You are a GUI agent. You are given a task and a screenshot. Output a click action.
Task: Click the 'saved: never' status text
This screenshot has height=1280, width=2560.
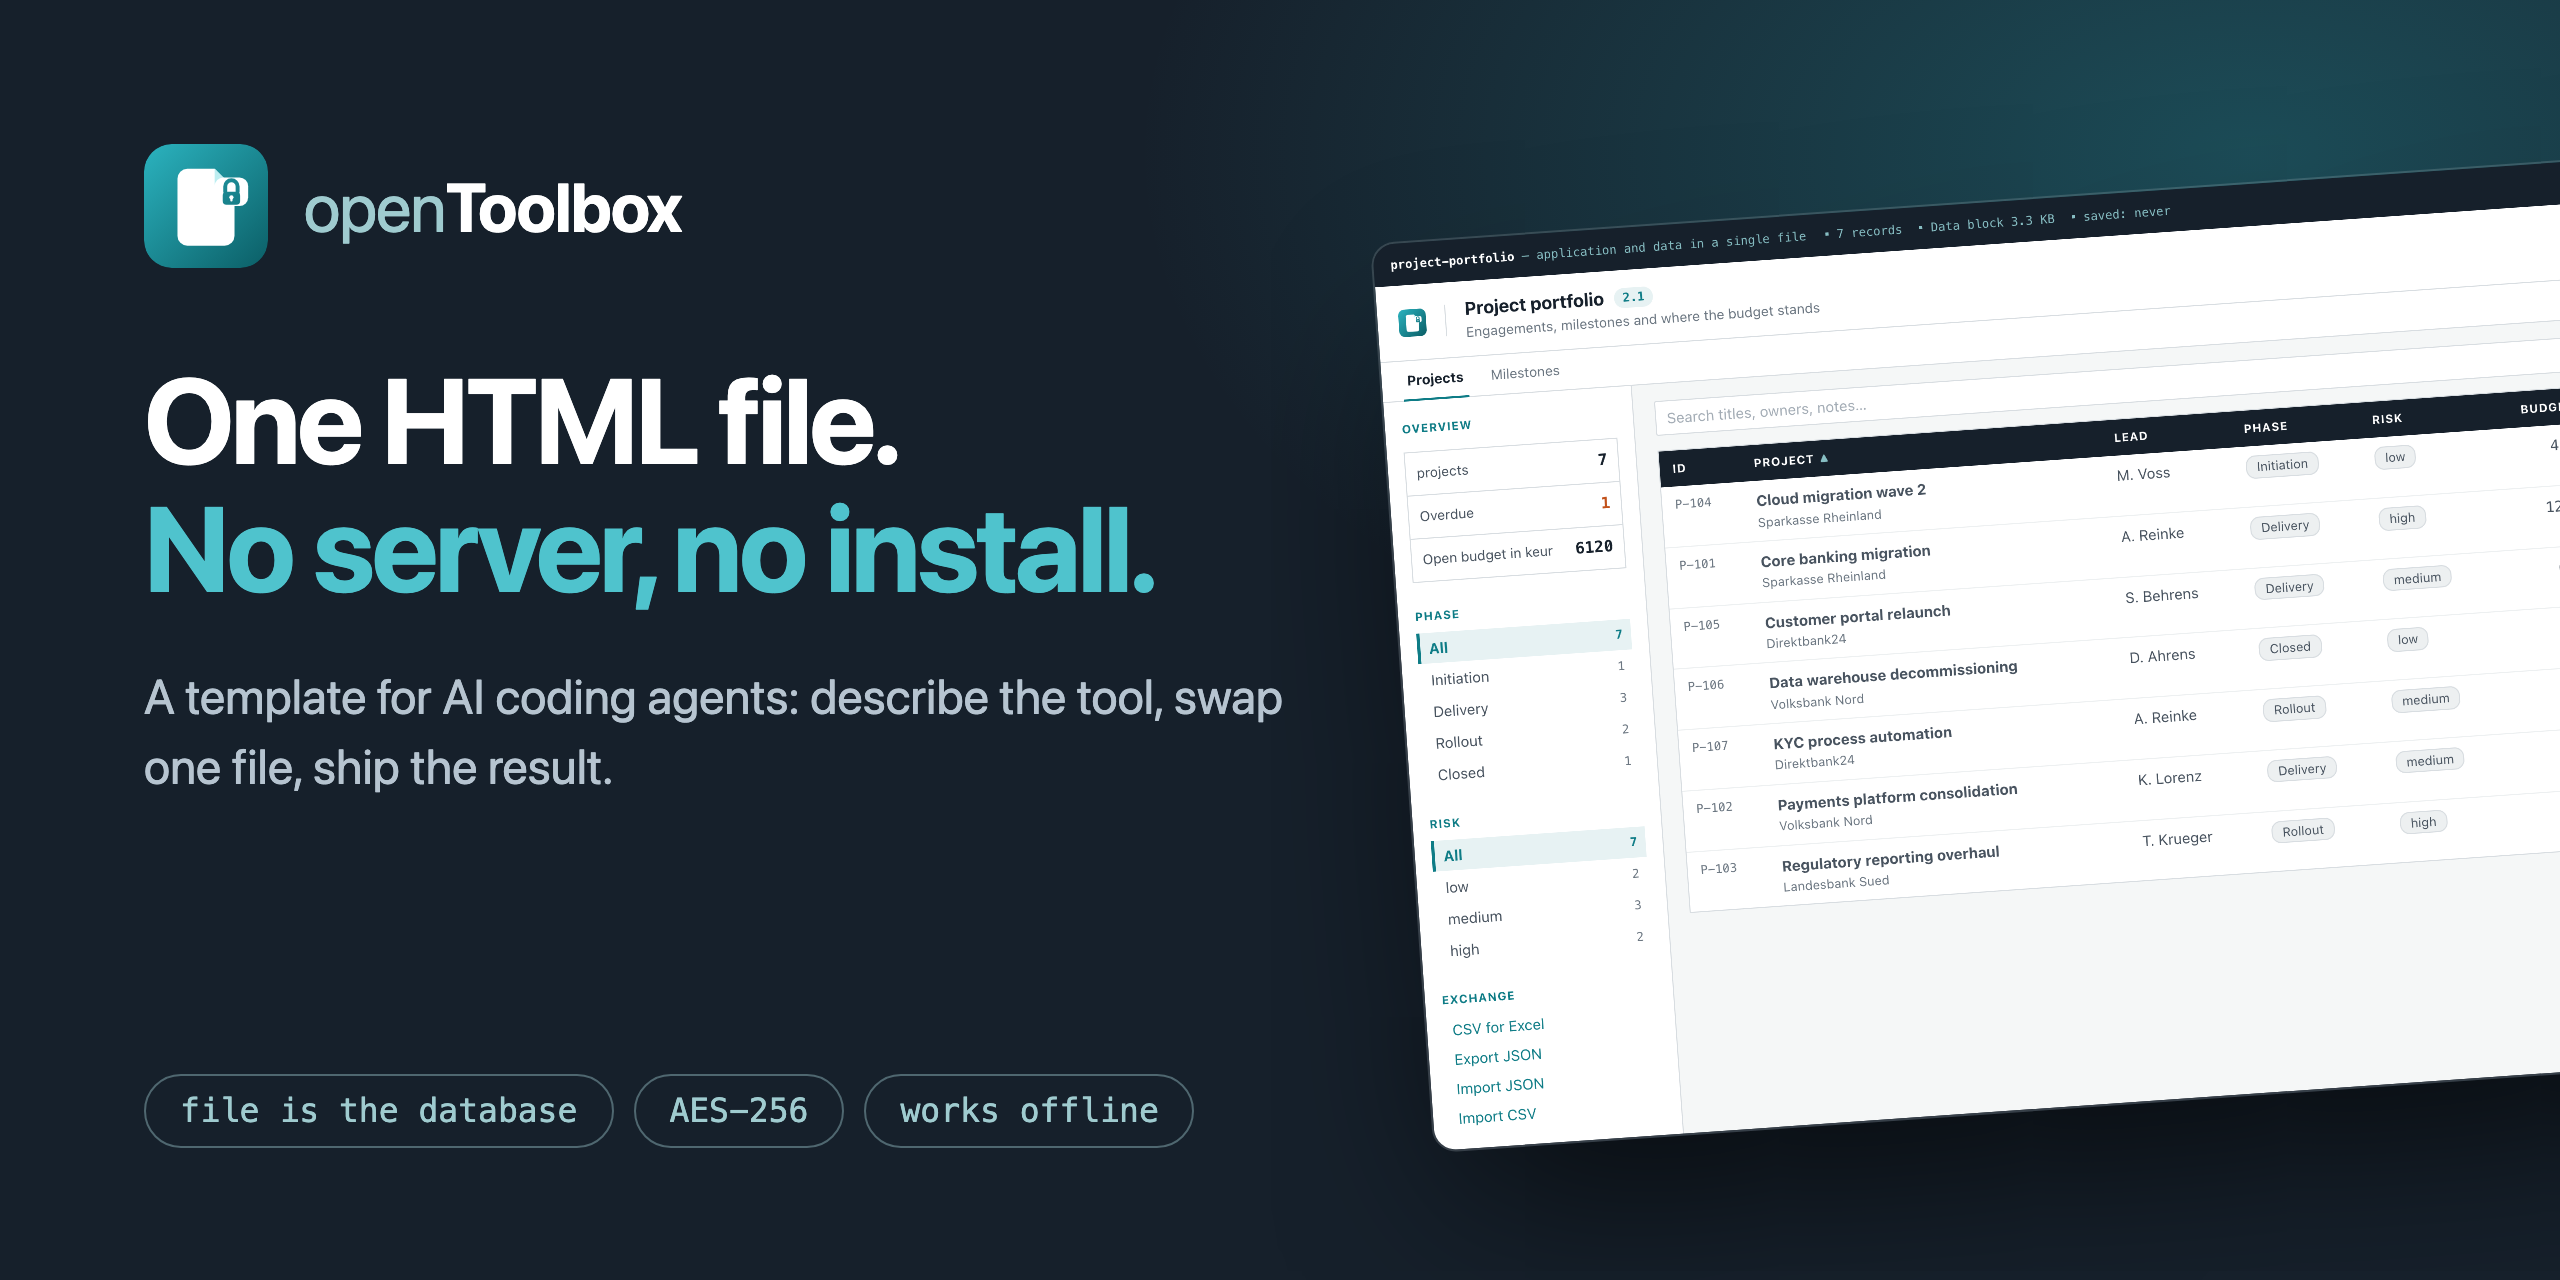point(2127,213)
